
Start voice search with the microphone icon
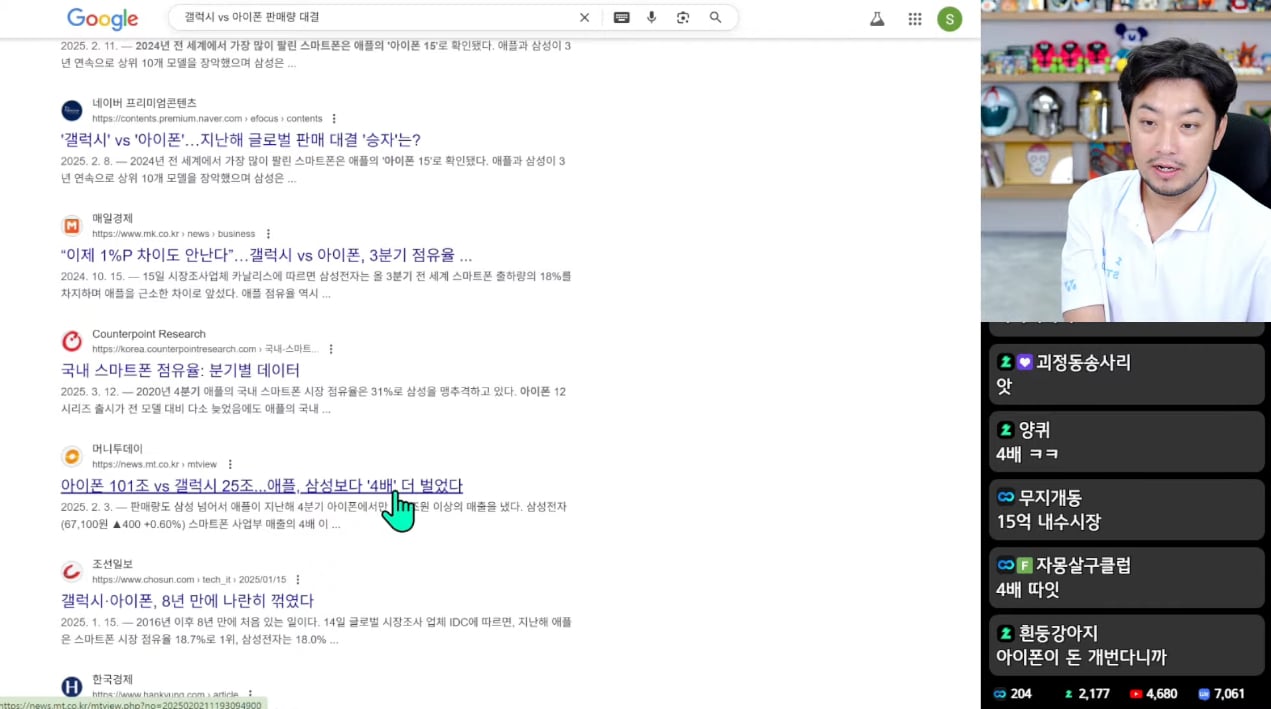(652, 18)
